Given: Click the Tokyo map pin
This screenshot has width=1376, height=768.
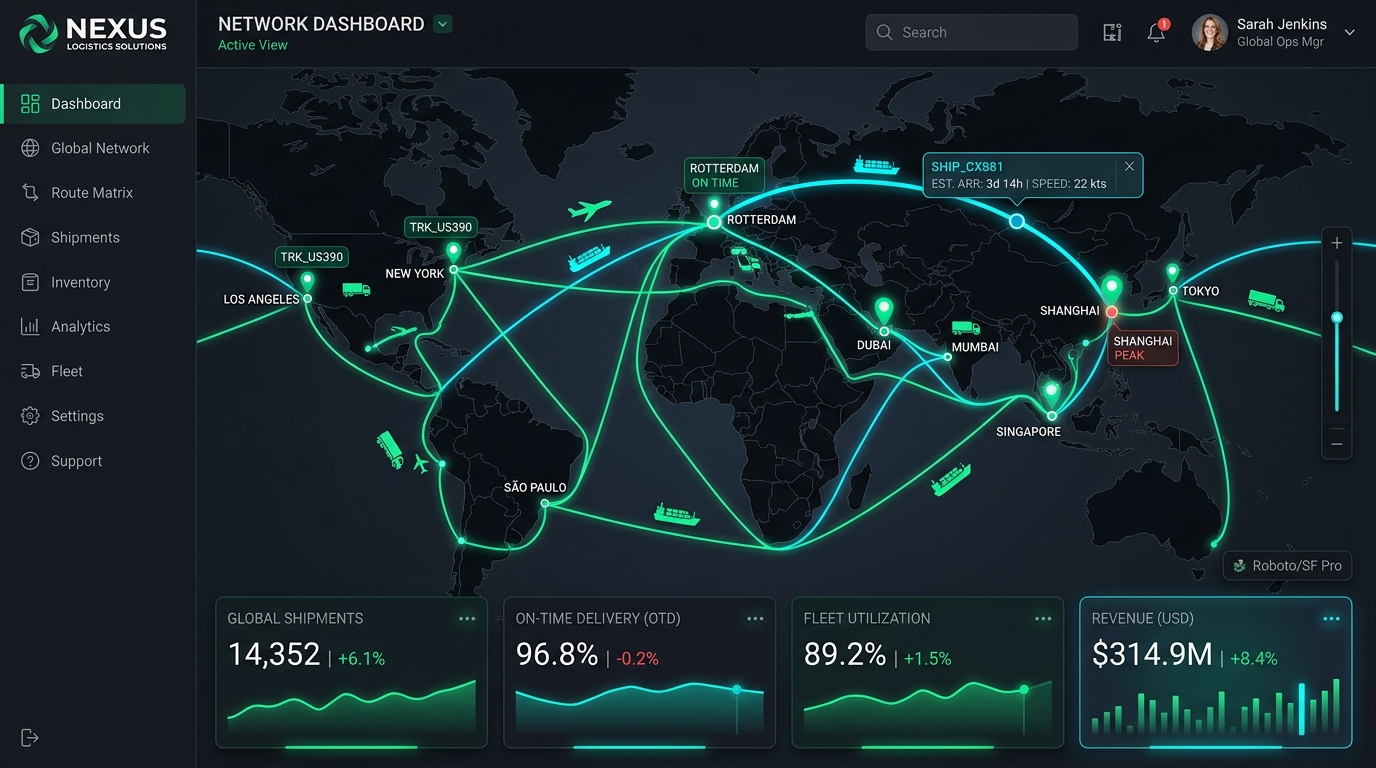Looking at the screenshot, I should click(1173, 273).
